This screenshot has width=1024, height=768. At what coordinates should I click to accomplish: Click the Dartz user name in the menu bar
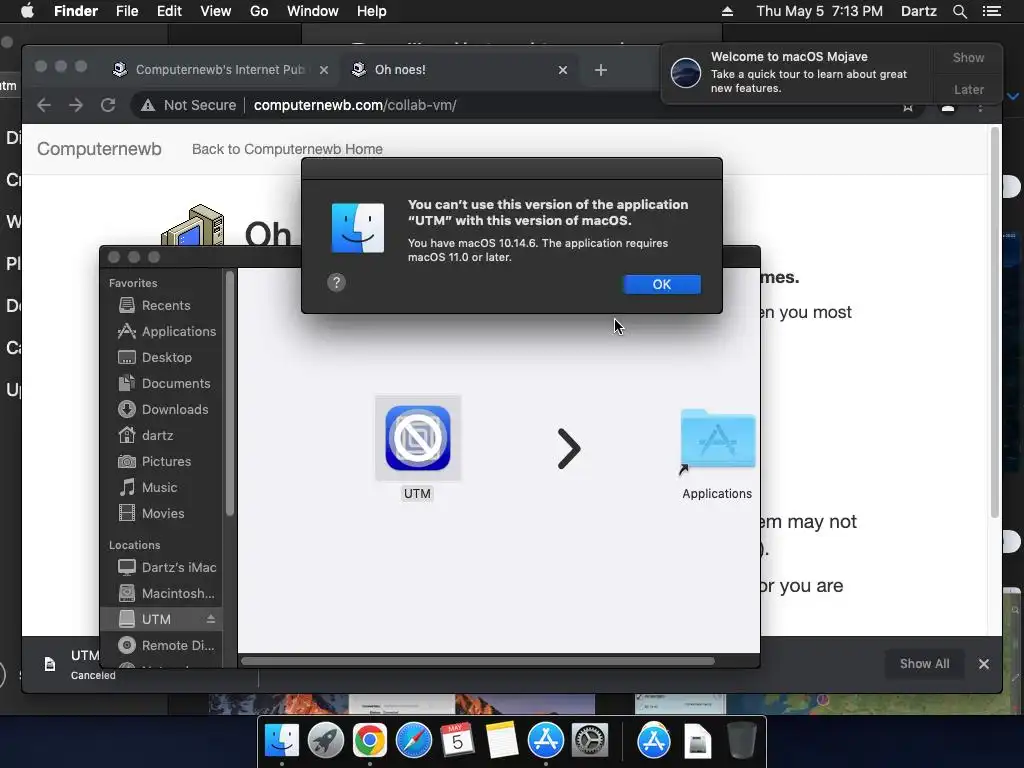point(918,11)
